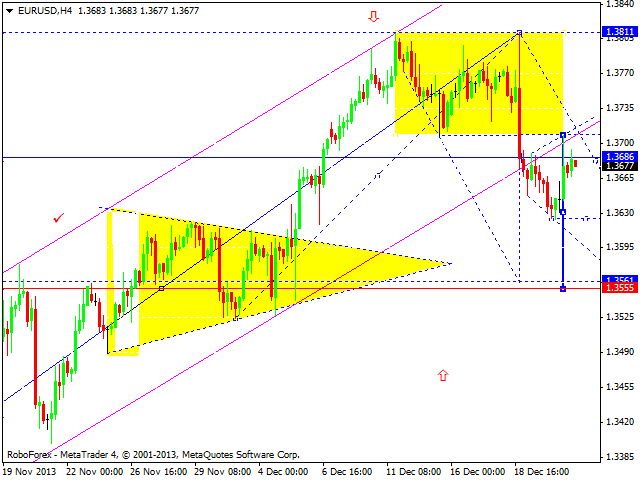
Task: Click the red checkmark symbol on left
Action: (x=59, y=218)
